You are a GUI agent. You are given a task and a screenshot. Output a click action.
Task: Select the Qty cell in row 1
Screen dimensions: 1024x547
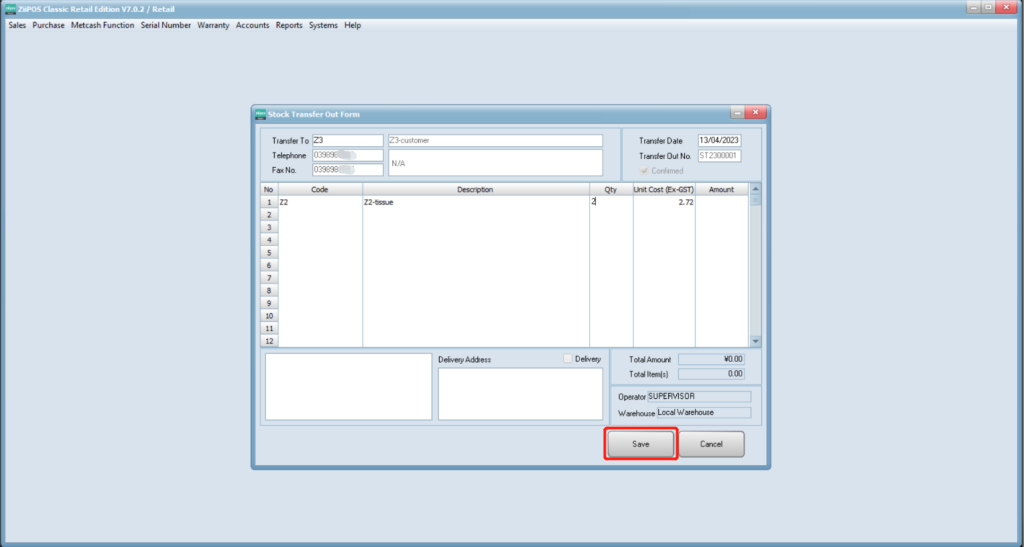point(610,202)
